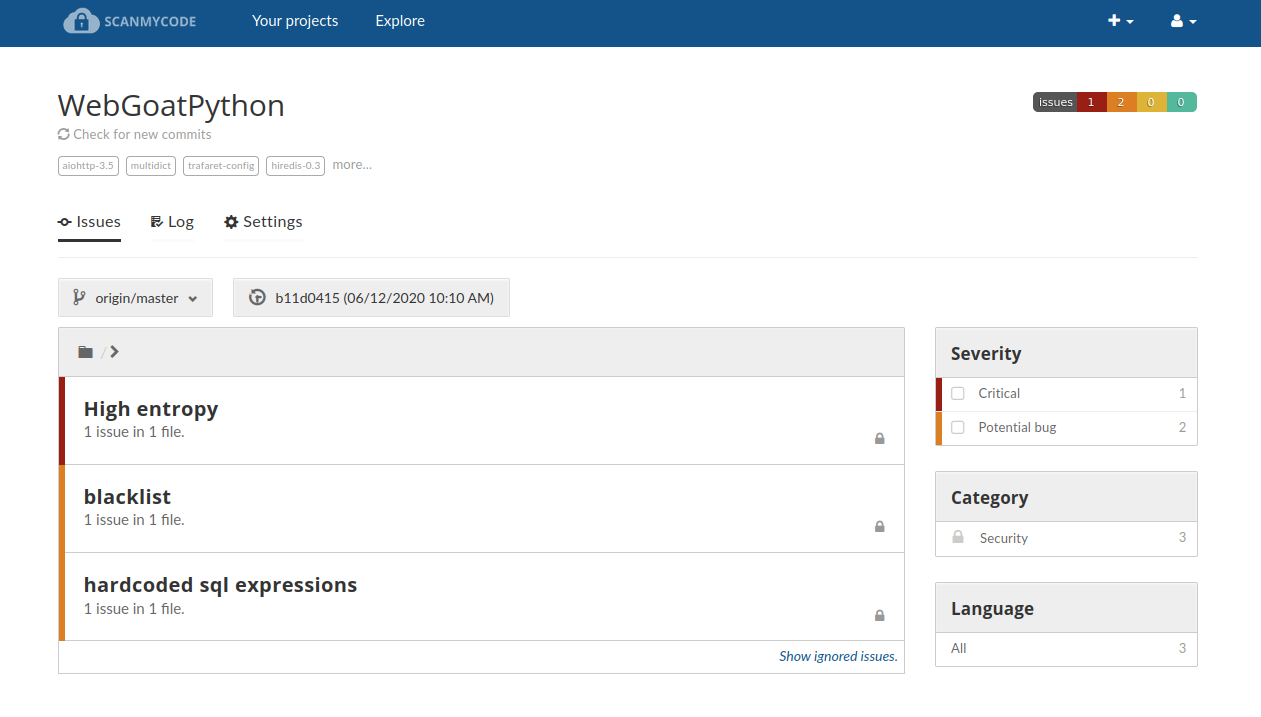Click the commit icon next to b11d0415
Image resolution: width=1261 pixels, height=717 pixels.
pyautogui.click(x=257, y=298)
